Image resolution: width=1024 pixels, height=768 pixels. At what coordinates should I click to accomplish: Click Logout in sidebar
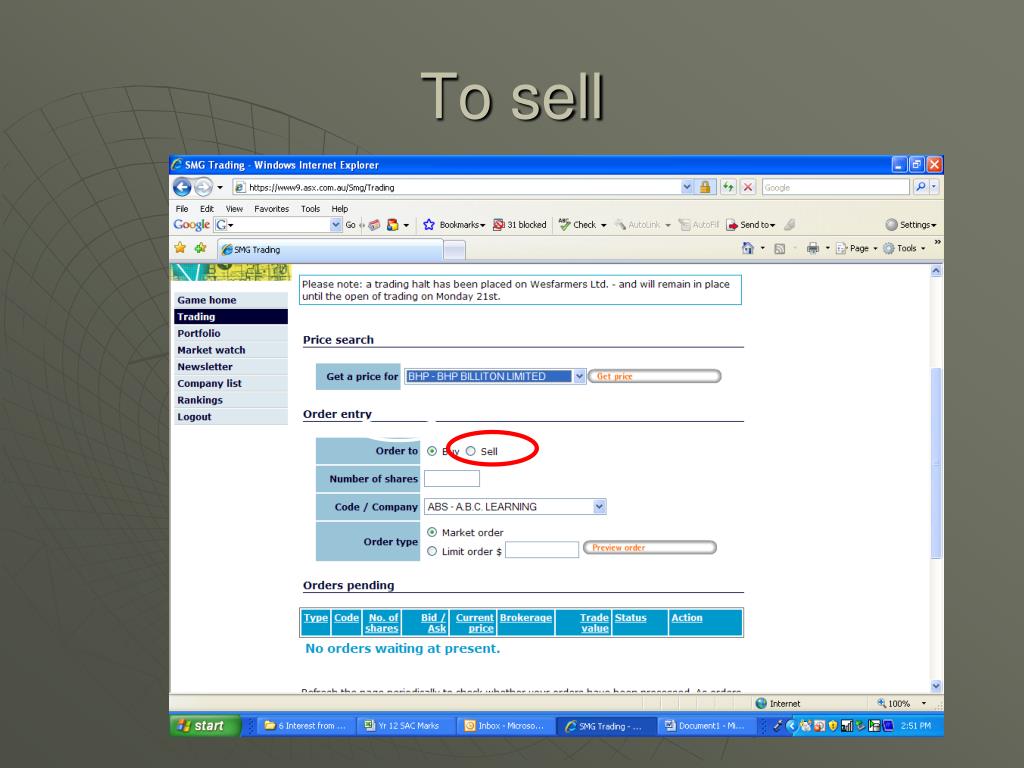pos(231,417)
